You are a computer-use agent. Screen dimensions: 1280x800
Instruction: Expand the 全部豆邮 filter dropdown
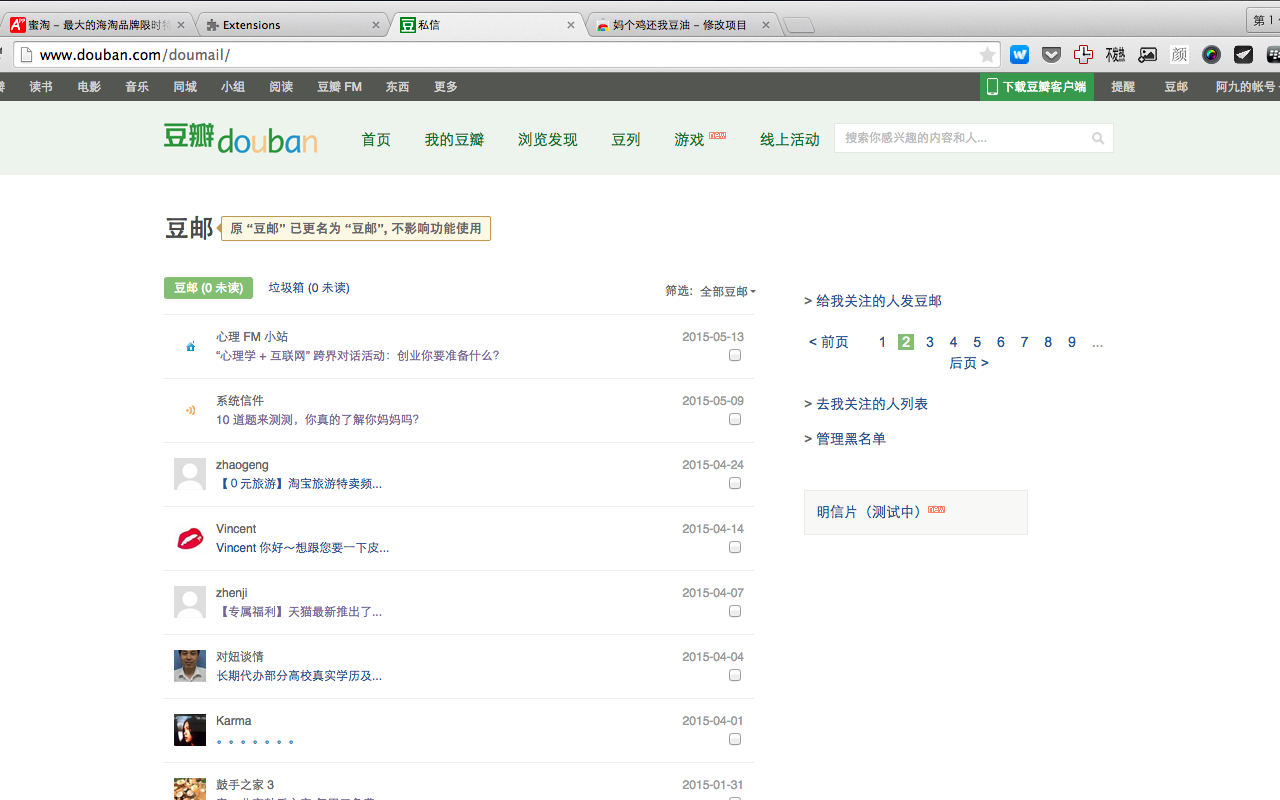tap(727, 292)
